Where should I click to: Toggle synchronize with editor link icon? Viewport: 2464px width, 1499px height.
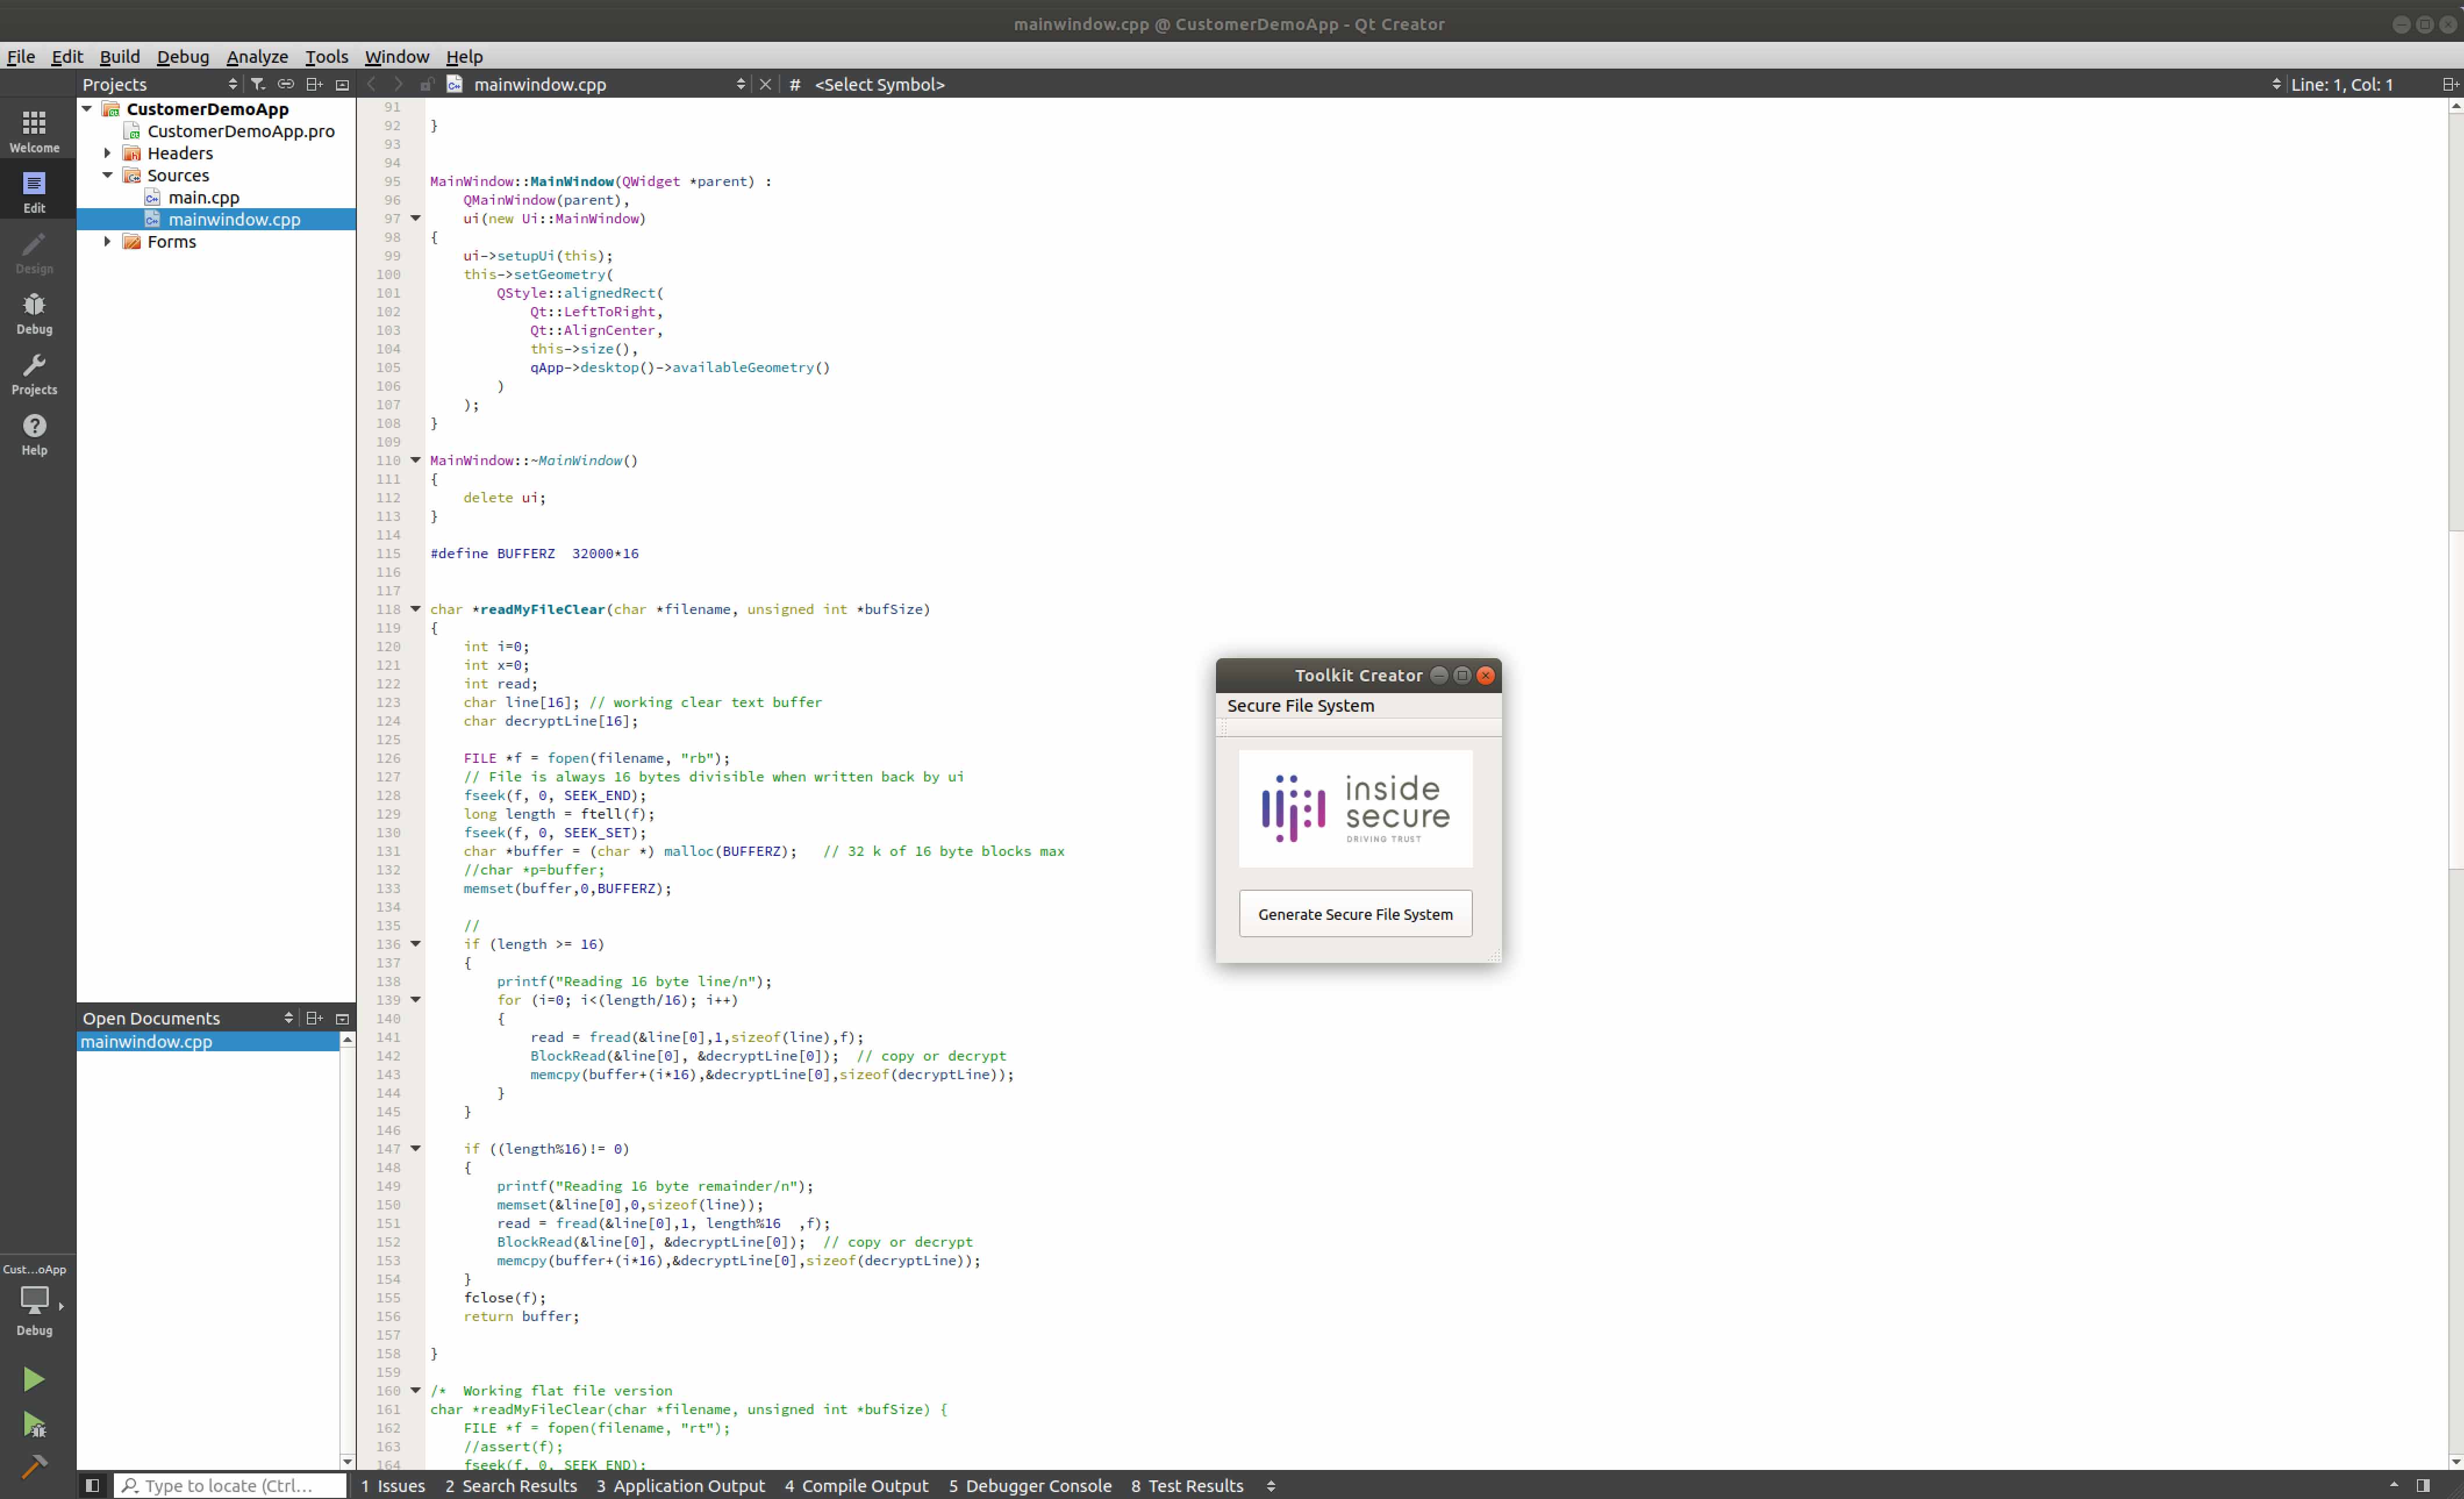pyautogui.click(x=286, y=84)
